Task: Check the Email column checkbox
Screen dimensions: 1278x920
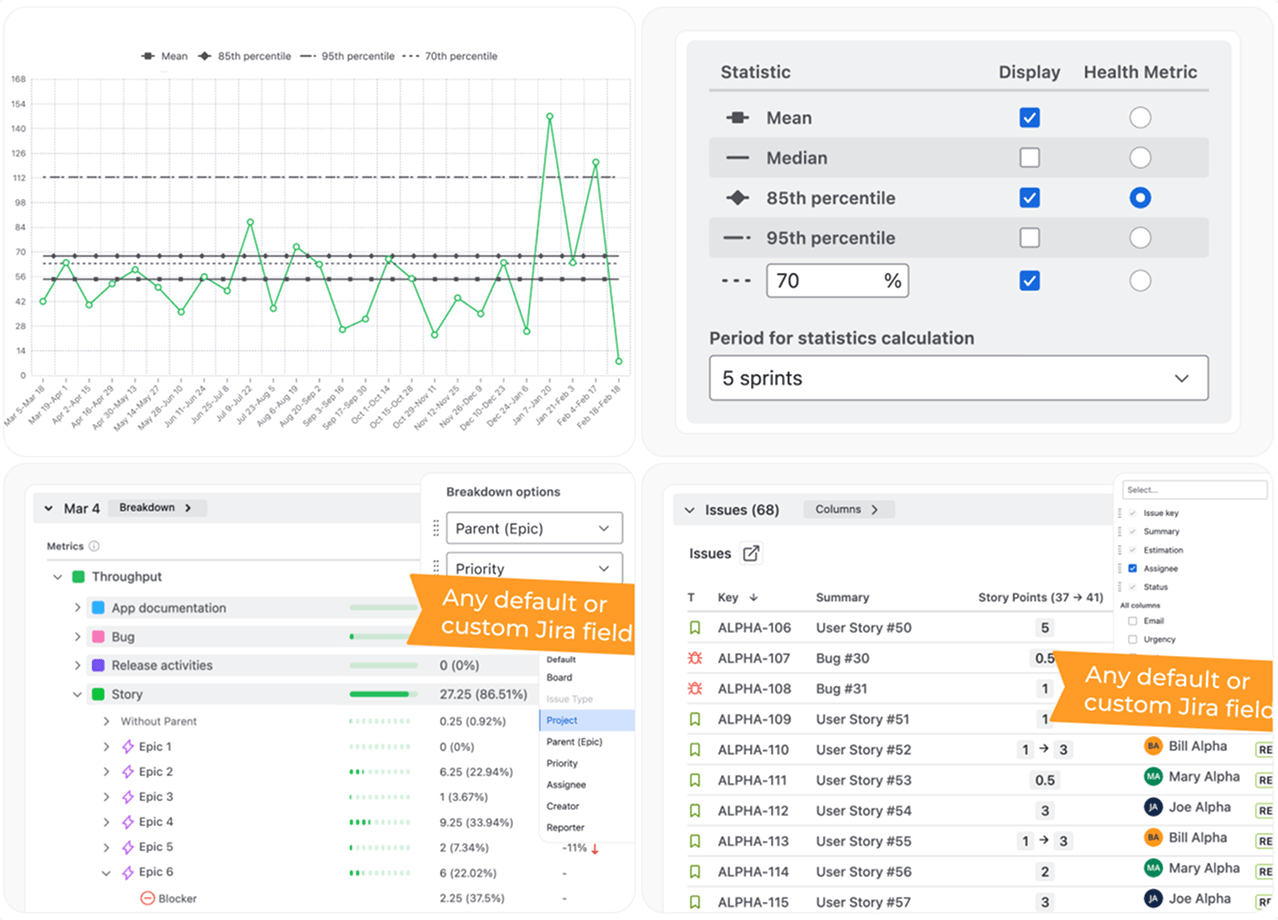Action: coord(1132,621)
